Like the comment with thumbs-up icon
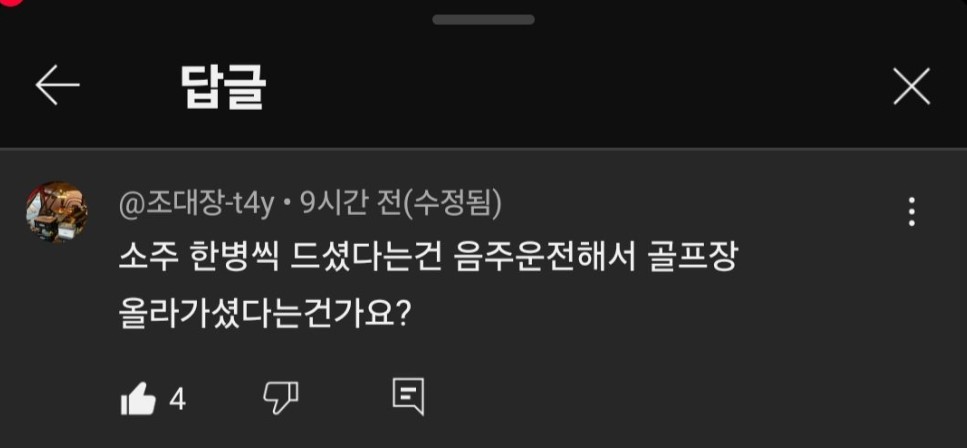 pos(138,399)
